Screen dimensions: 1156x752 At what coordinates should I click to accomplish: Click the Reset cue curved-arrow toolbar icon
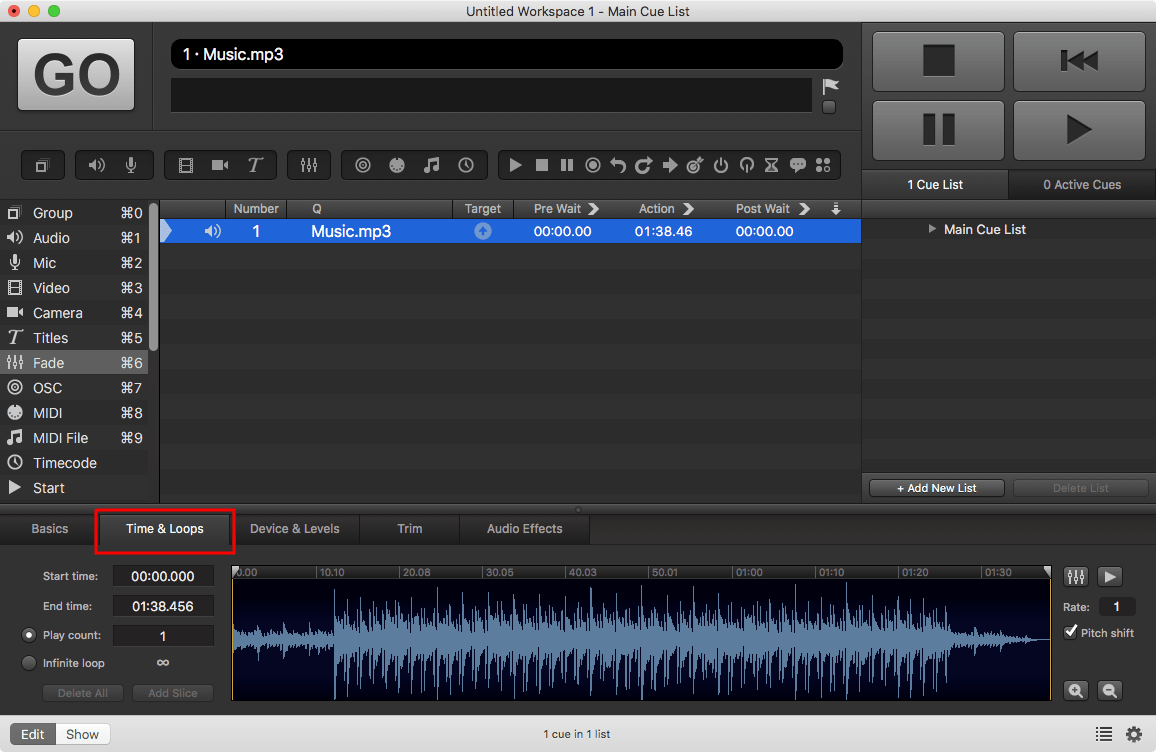[x=618, y=165]
